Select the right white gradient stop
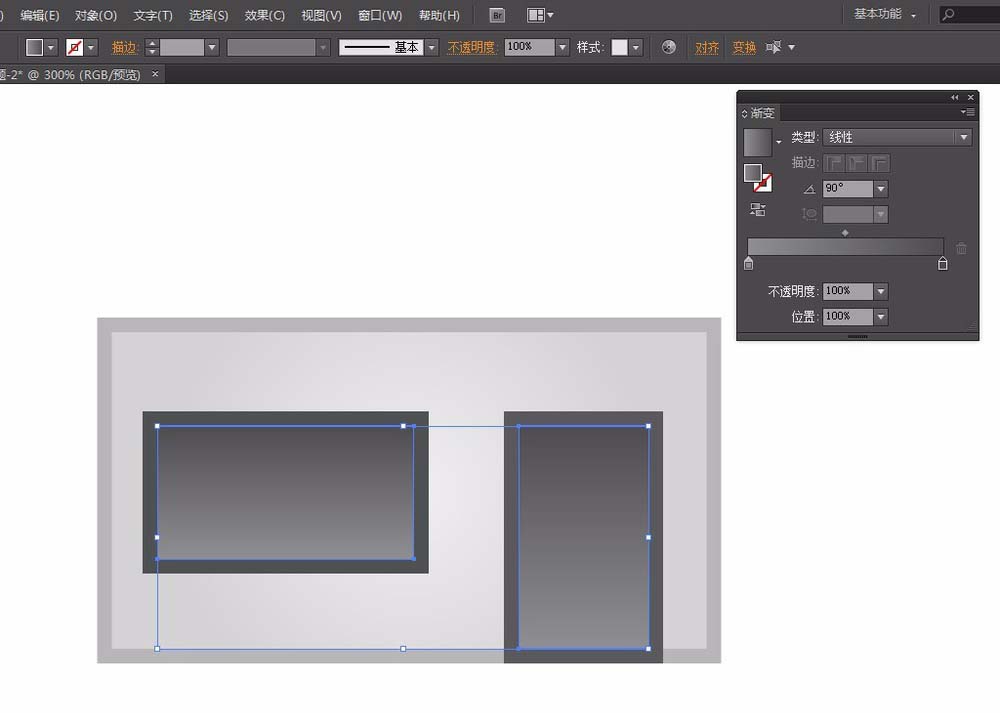 943,263
